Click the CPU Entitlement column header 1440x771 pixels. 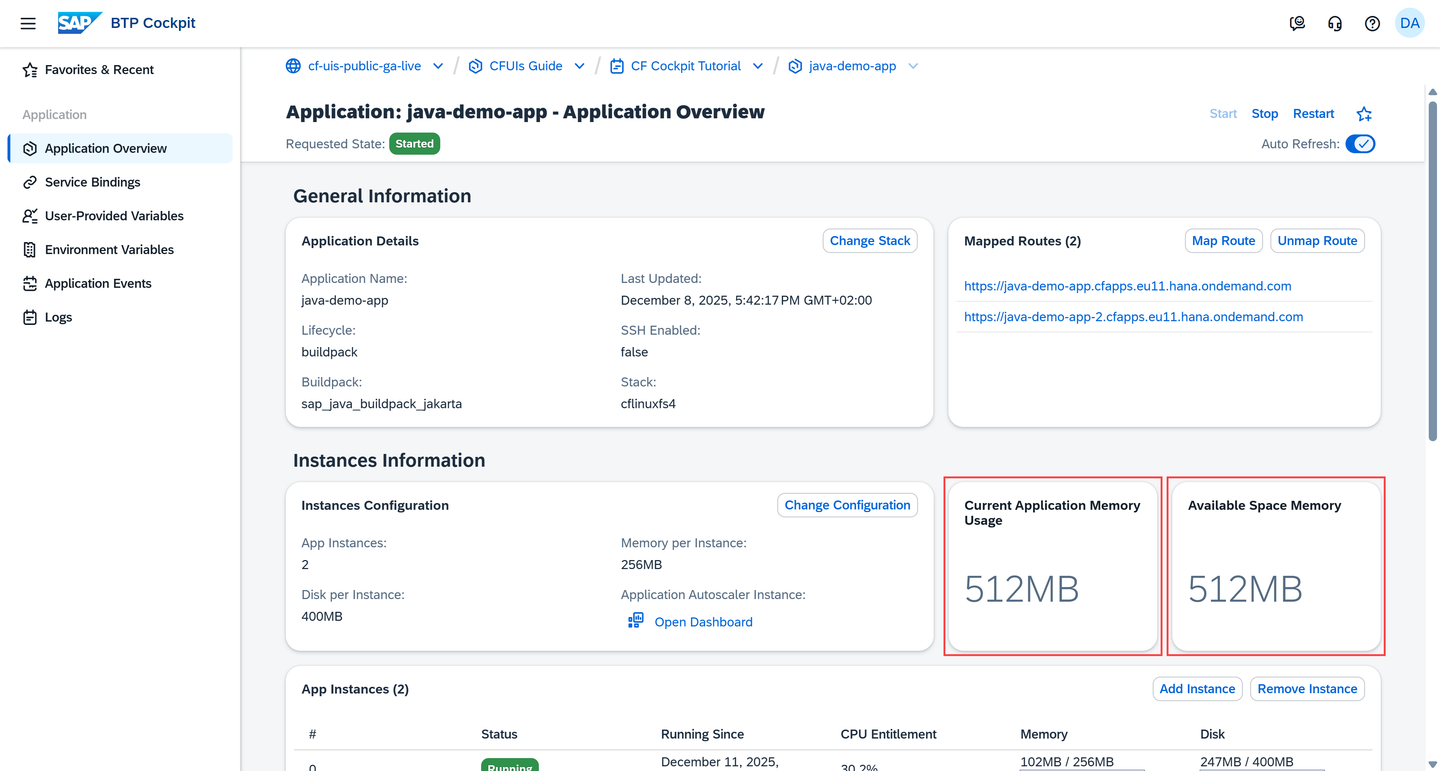(889, 734)
